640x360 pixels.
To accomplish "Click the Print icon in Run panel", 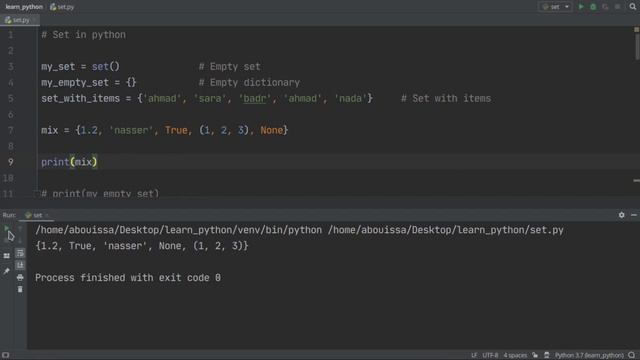I will pos(20,278).
